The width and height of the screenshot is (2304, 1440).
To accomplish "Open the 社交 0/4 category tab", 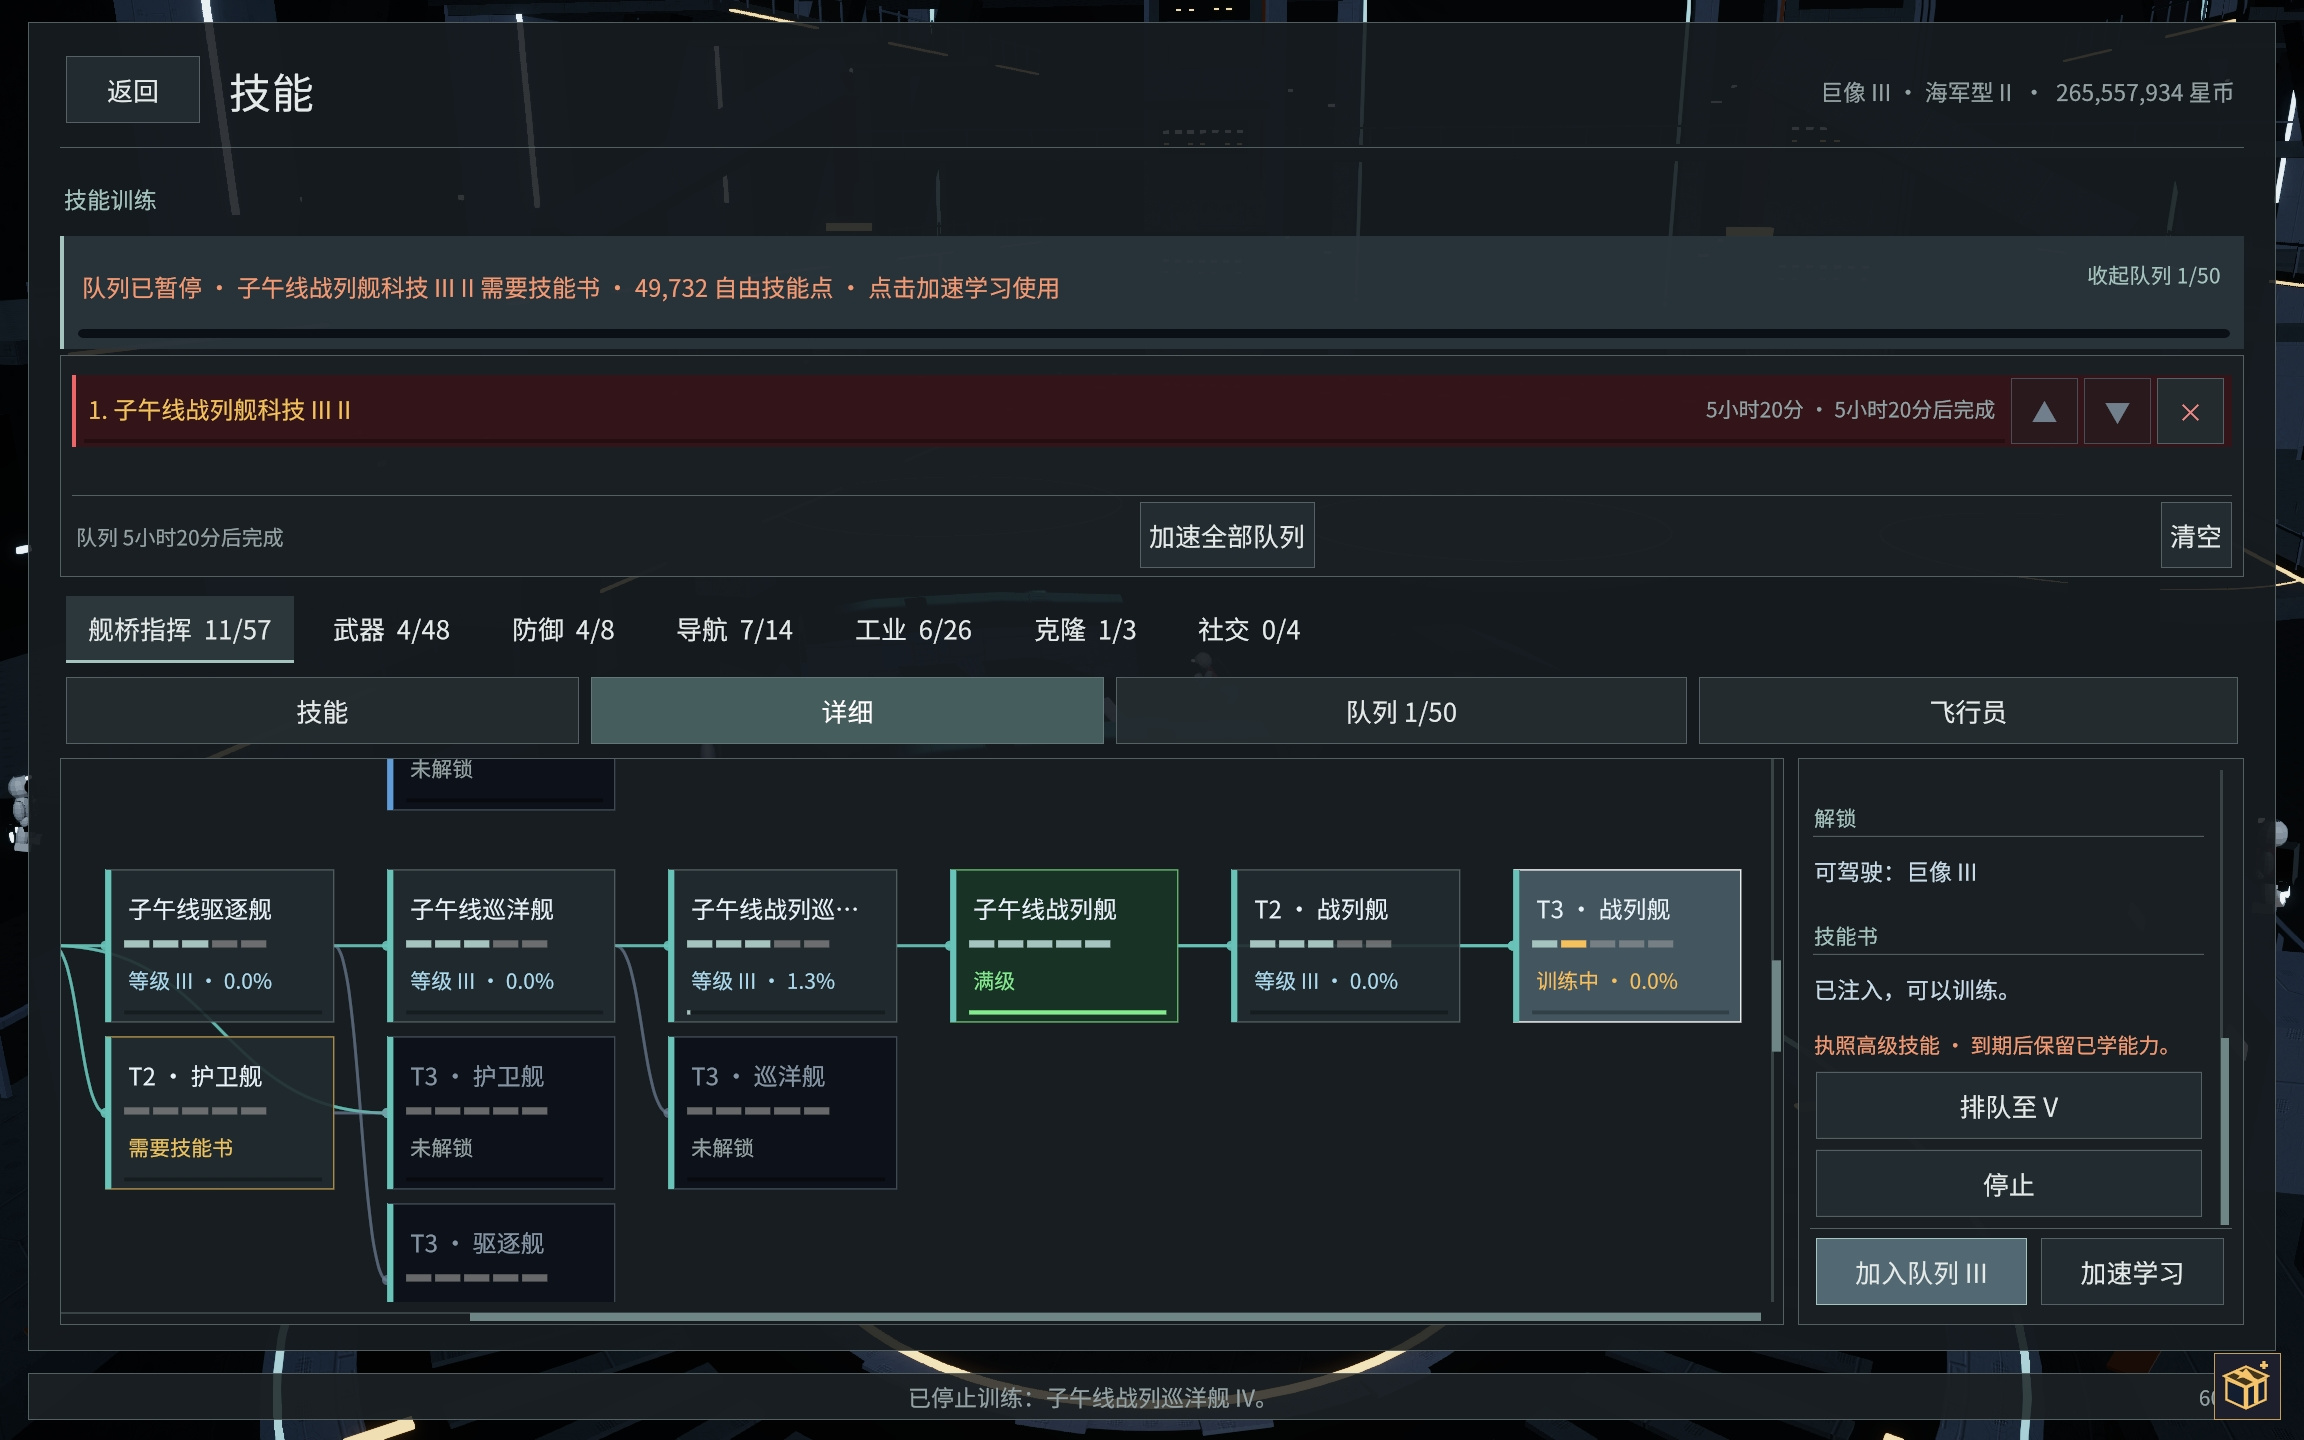I will (1249, 629).
